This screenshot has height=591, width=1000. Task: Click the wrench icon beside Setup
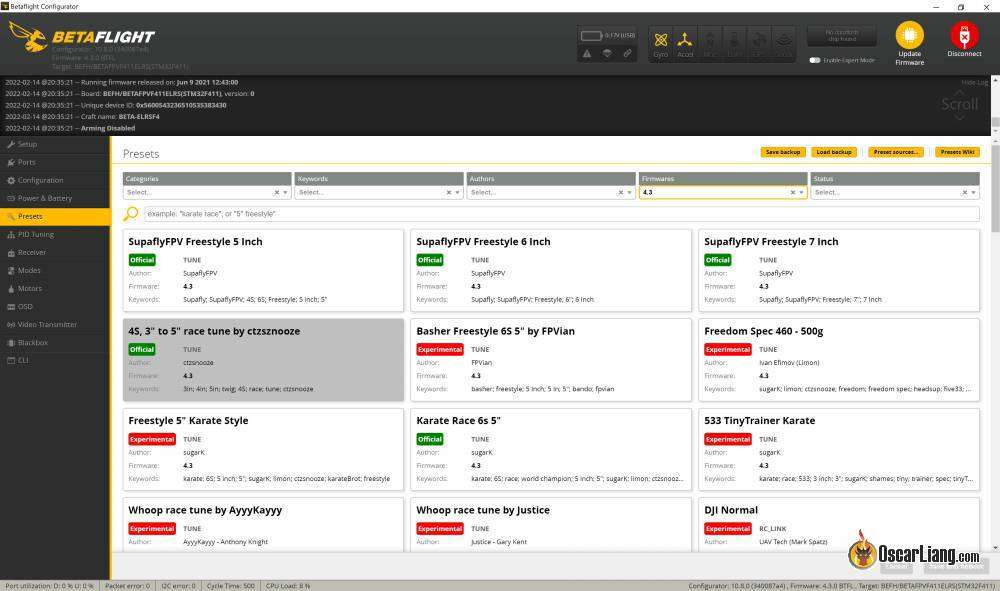pos(11,145)
